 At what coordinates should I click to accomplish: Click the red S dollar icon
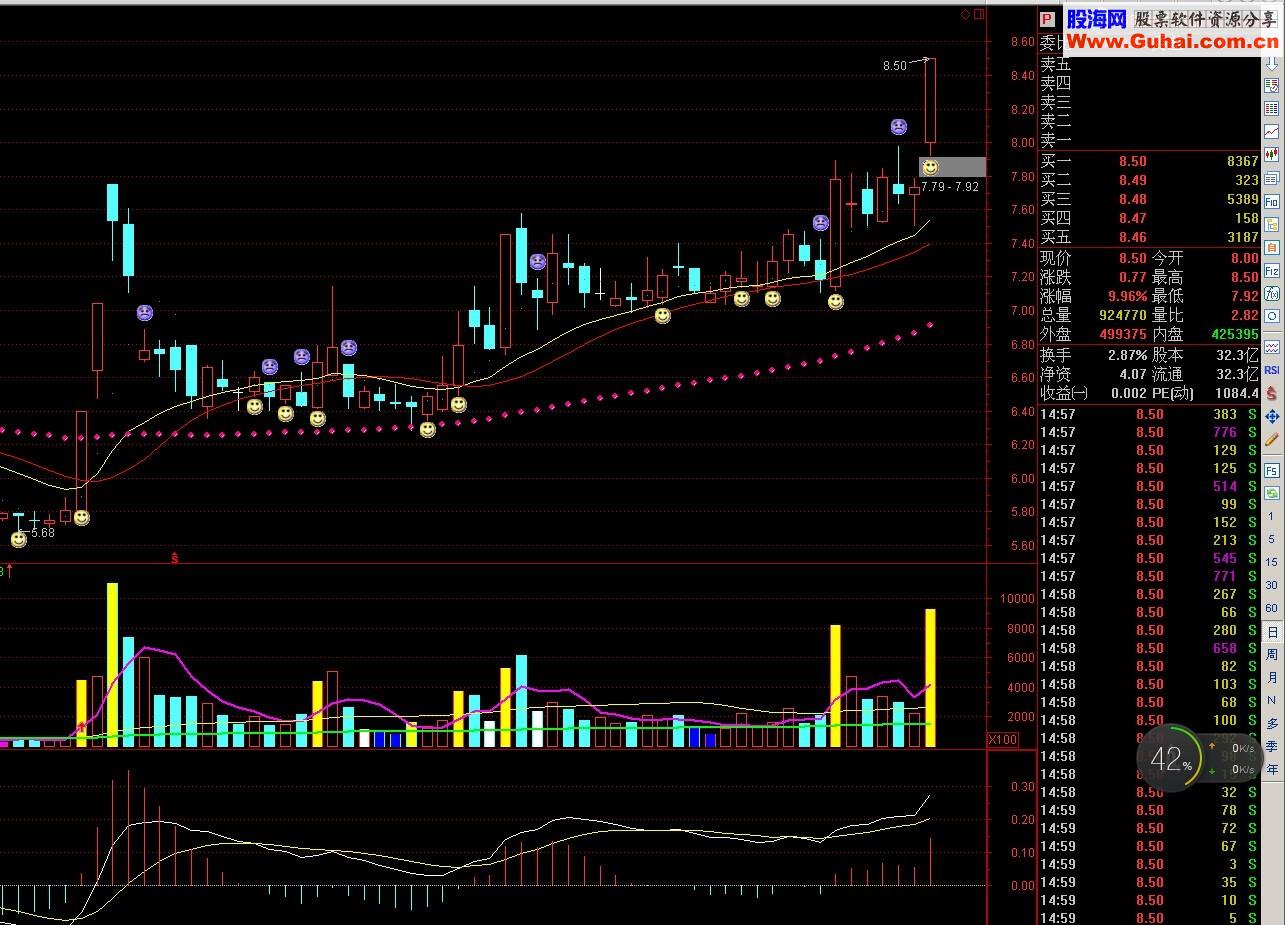pos(1272,393)
